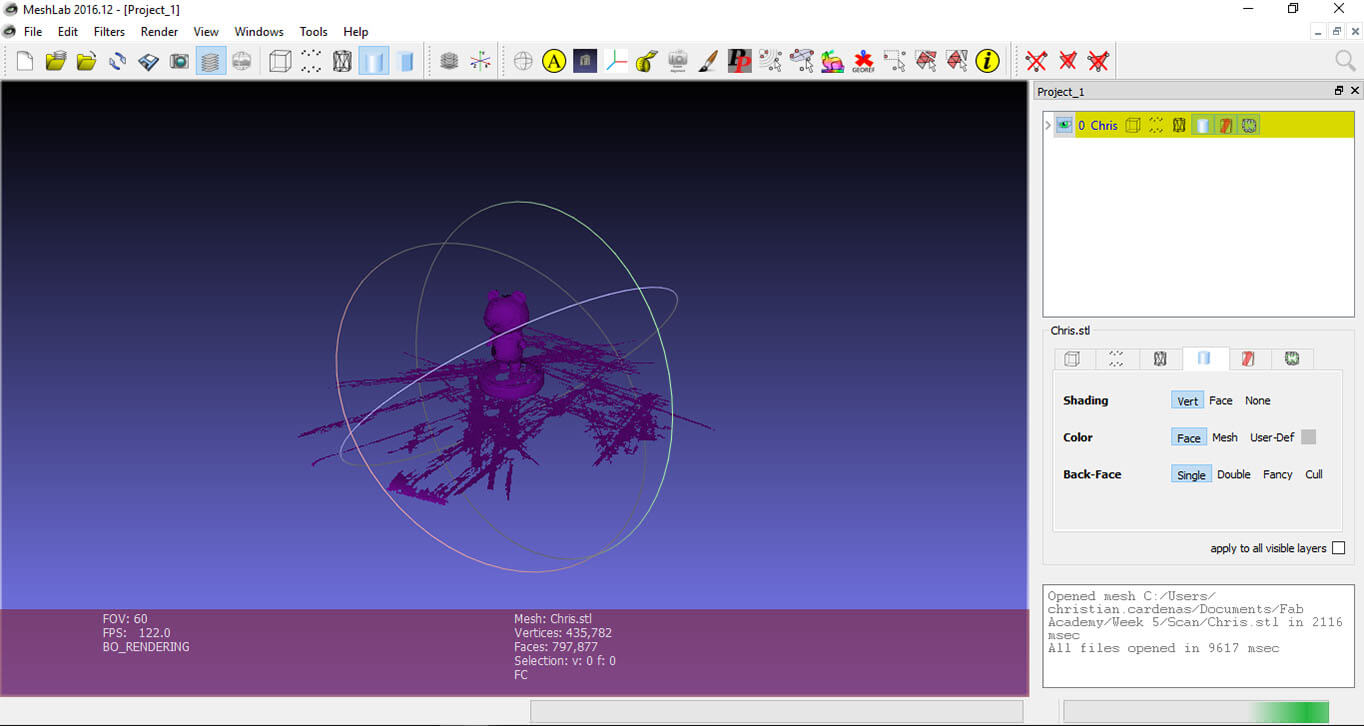Image resolution: width=1364 pixels, height=726 pixels.
Task: Toggle wireframe rendering in main toolbar
Action: [343, 61]
